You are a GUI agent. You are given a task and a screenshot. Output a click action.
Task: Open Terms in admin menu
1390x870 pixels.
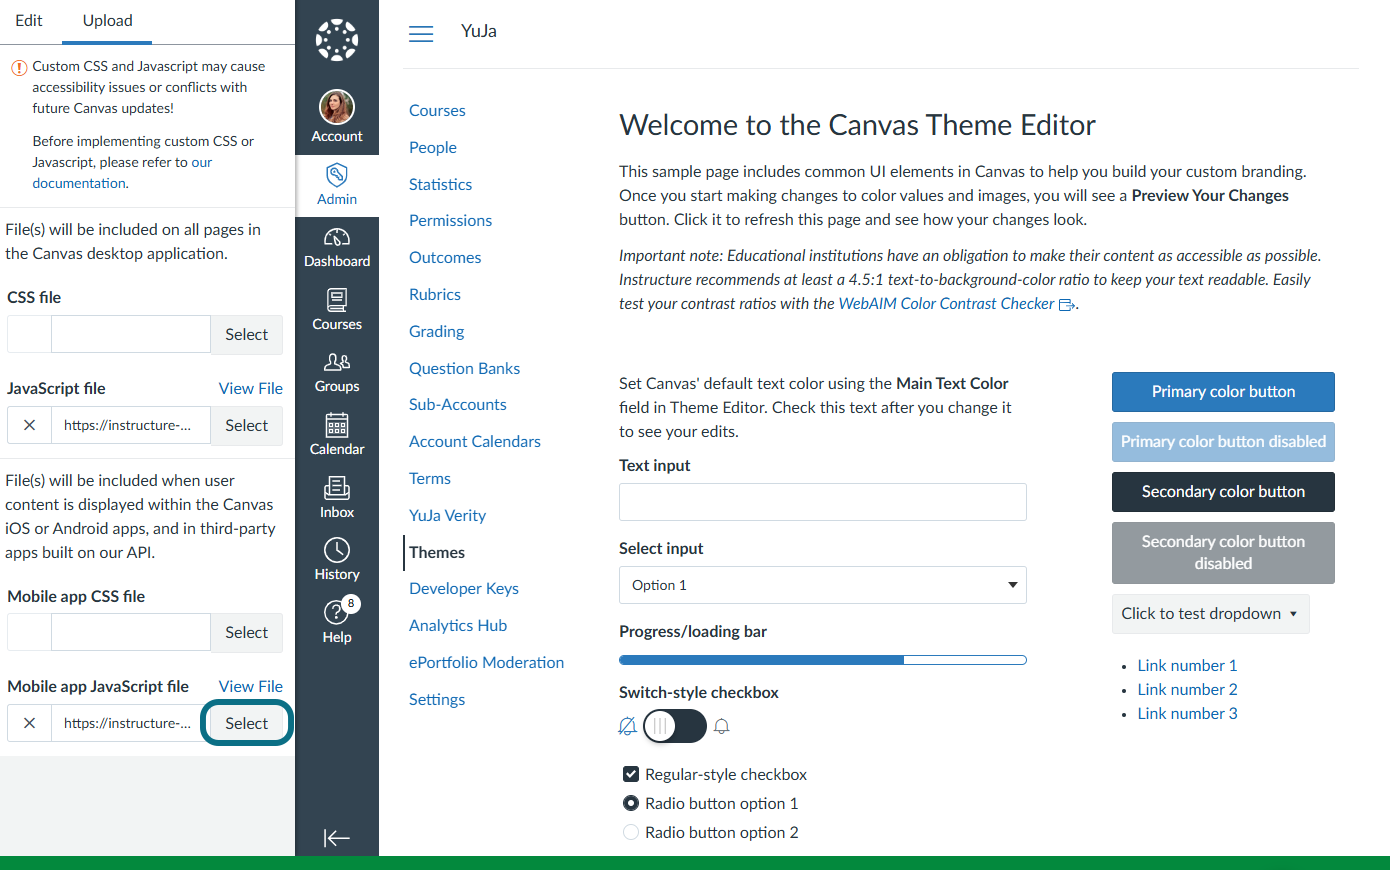[430, 478]
